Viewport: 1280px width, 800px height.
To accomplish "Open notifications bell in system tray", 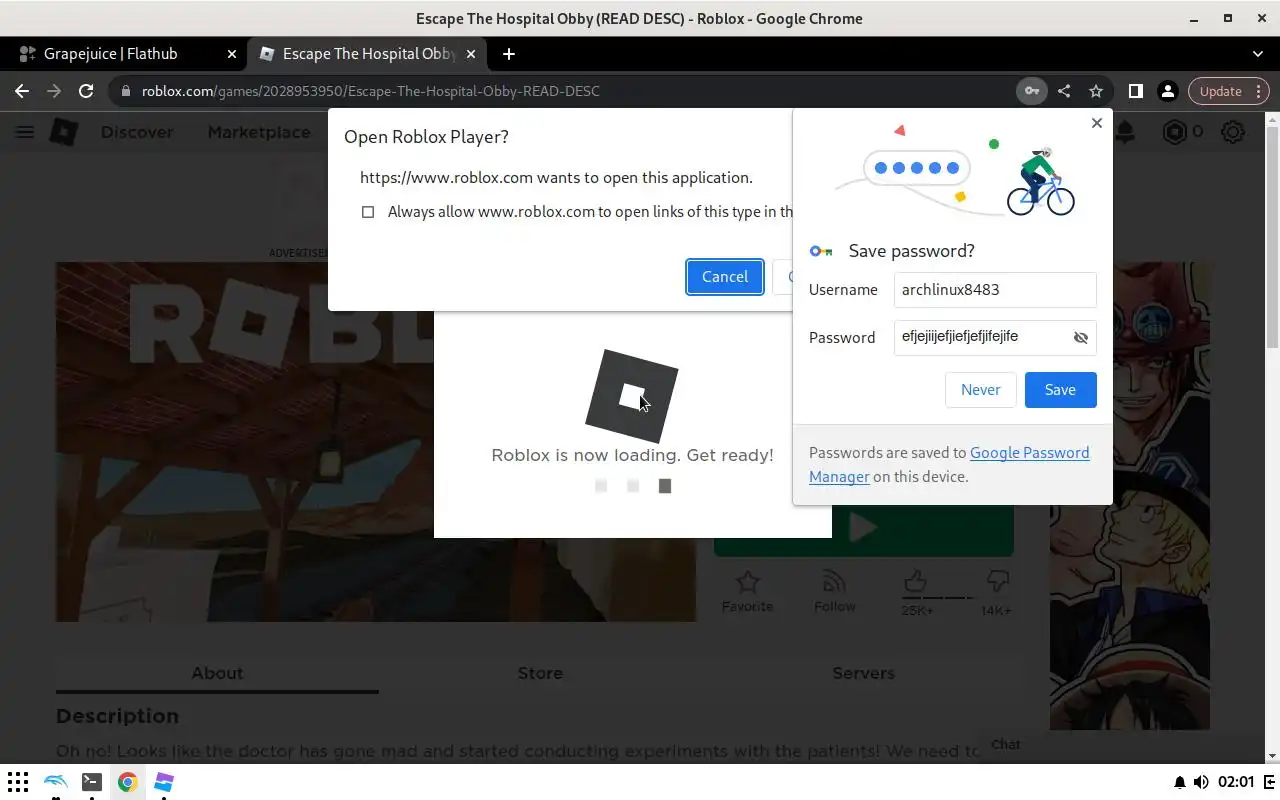I will point(1180,782).
